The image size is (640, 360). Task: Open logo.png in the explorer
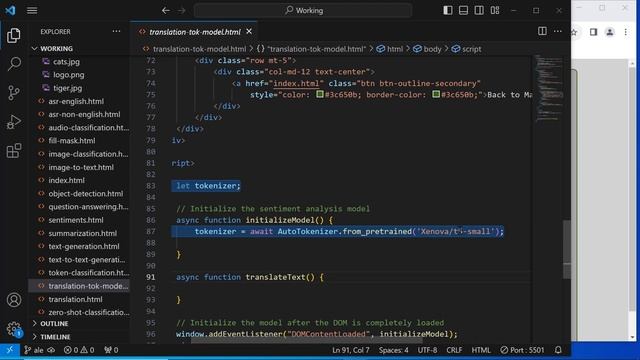coord(69,75)
